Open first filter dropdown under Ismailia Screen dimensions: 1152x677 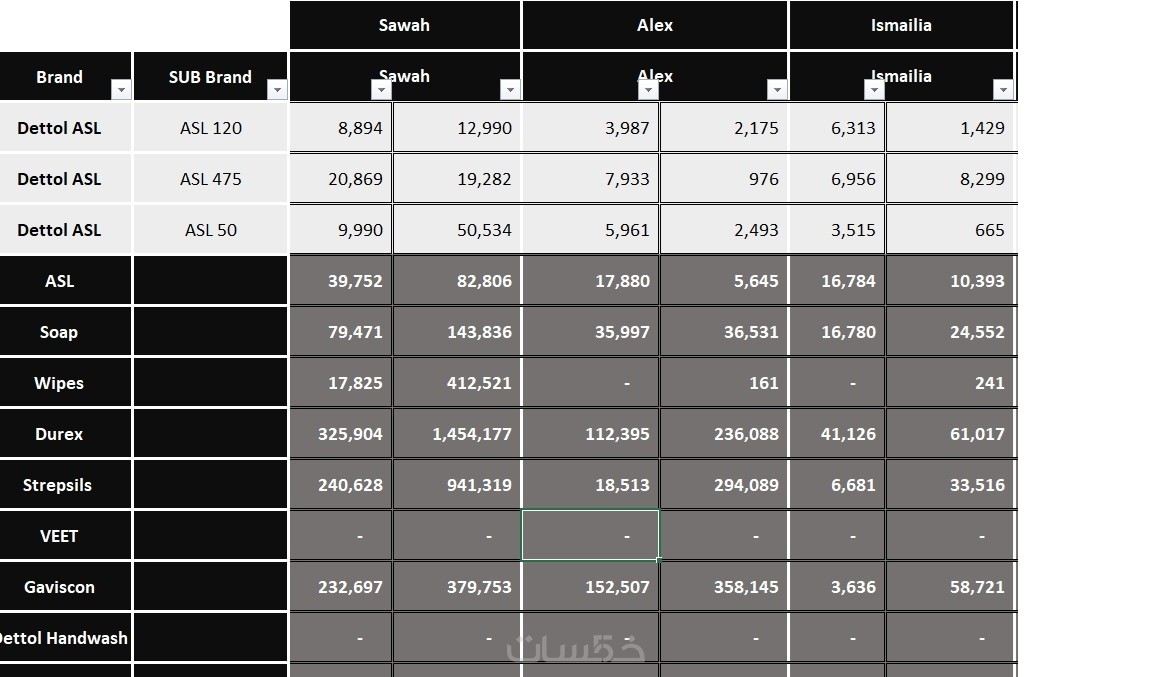[x=874, y=90]
